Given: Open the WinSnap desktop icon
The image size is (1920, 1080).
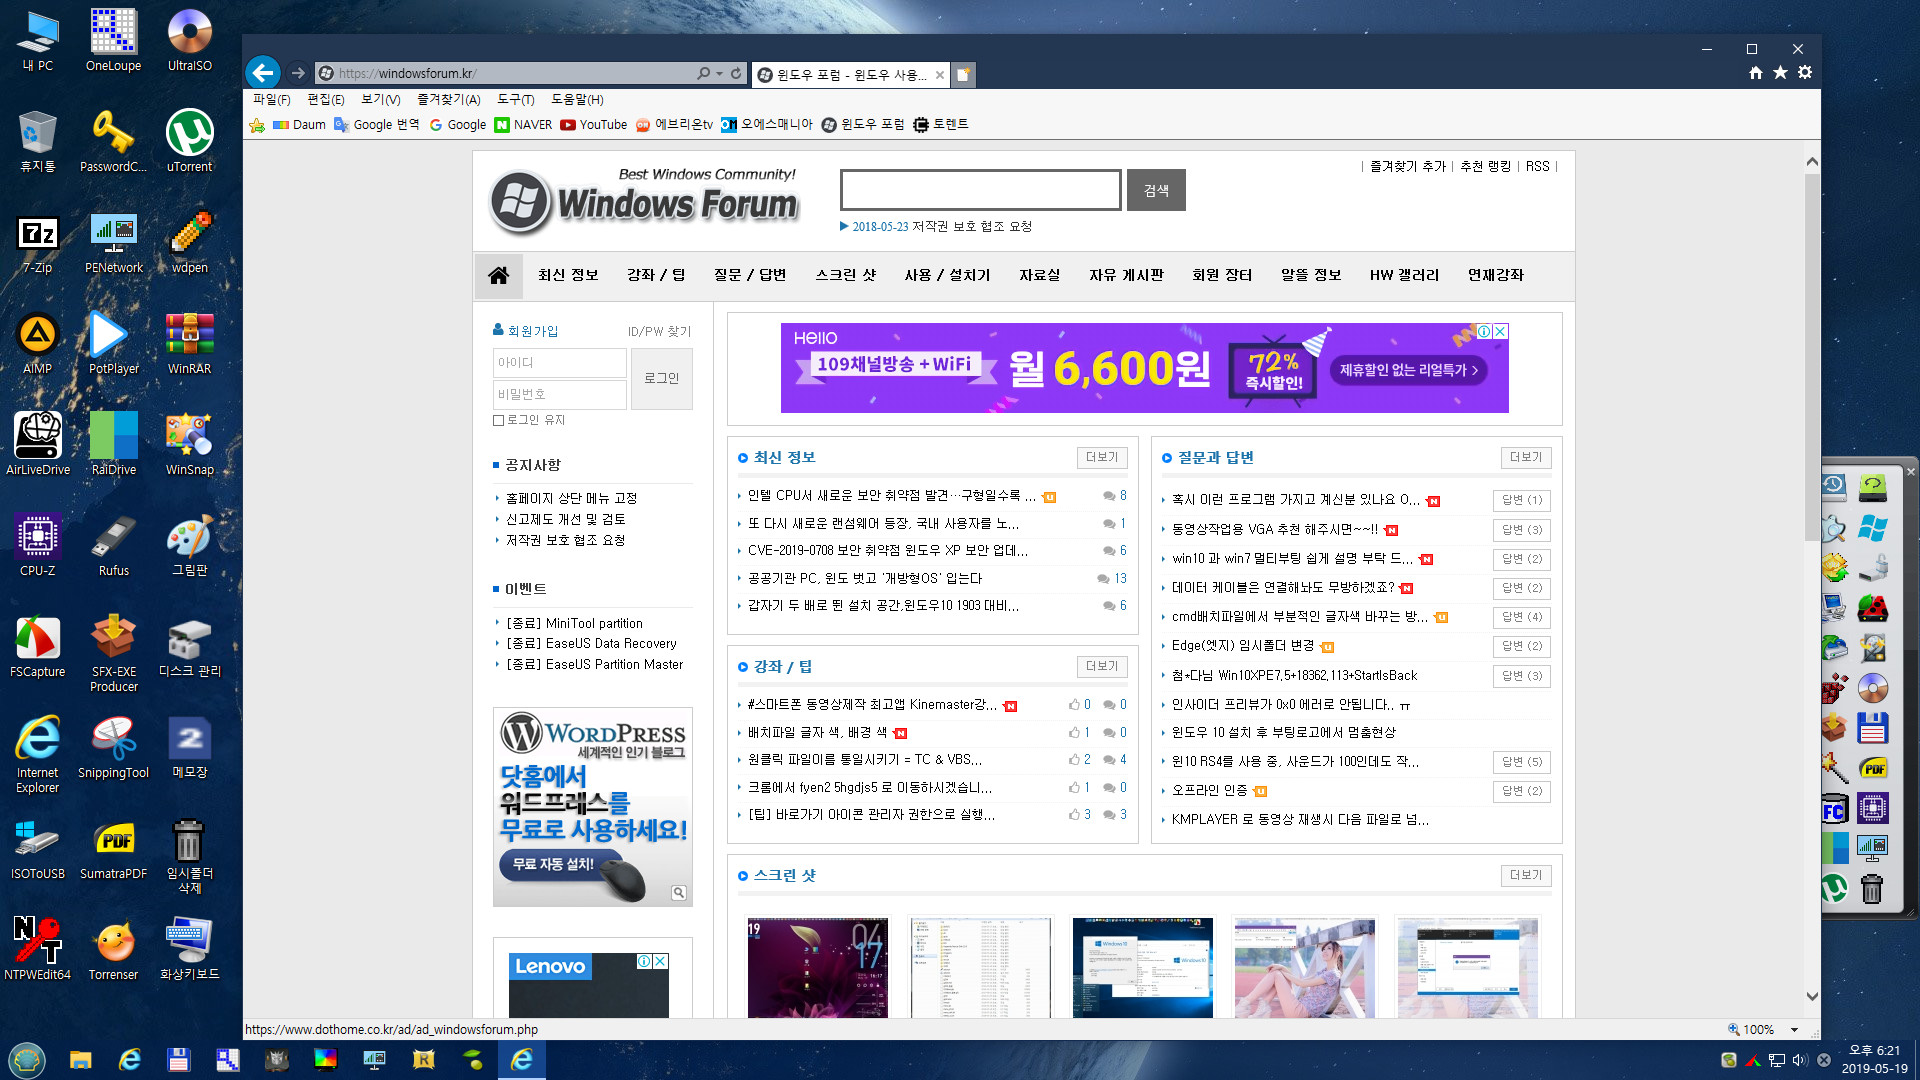Looking at the screenshot, I should (x=189, y=444).
